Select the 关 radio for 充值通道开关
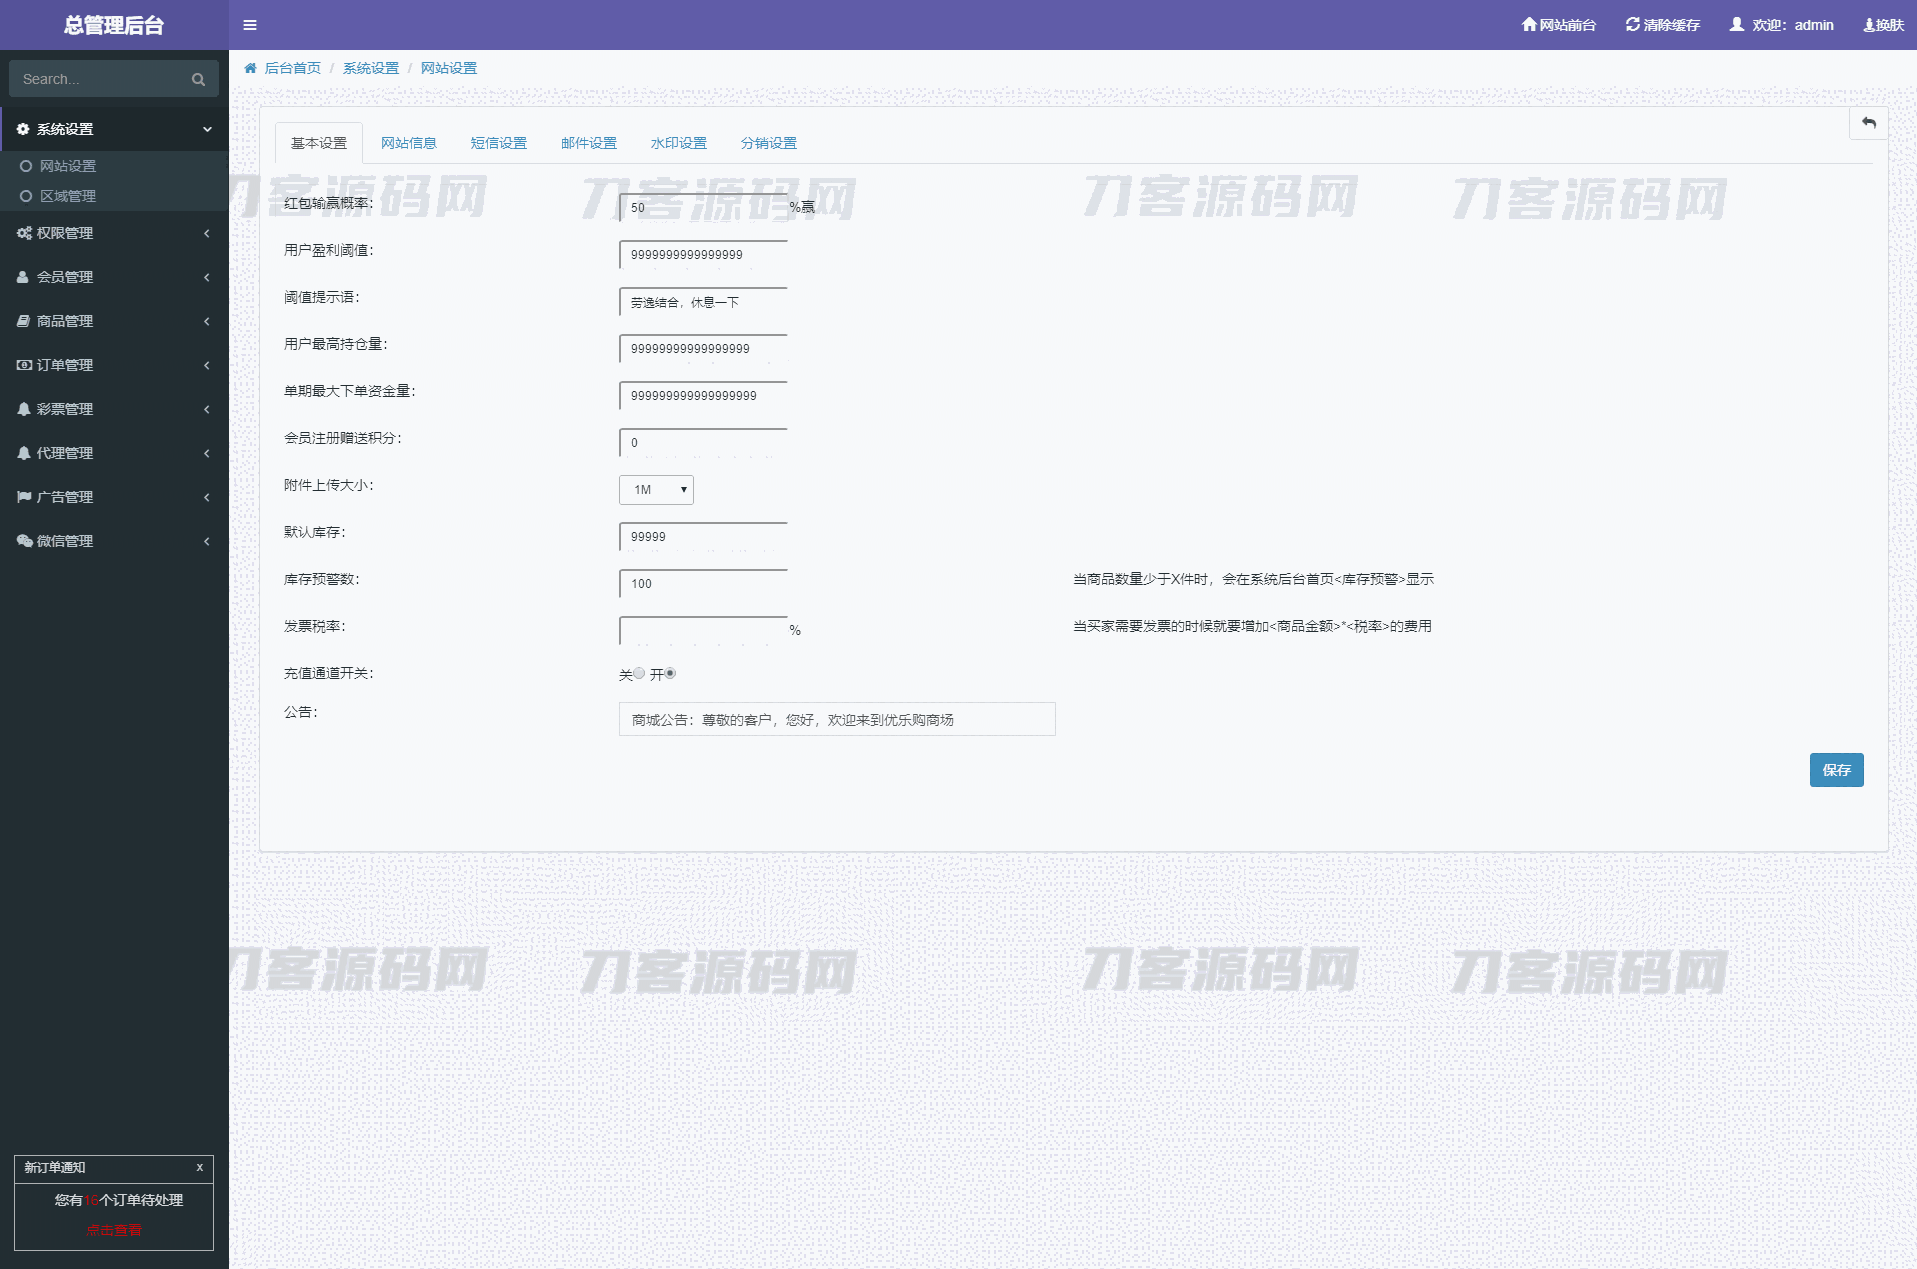This screenshot has width=1917, height=1269. point(639,674)
